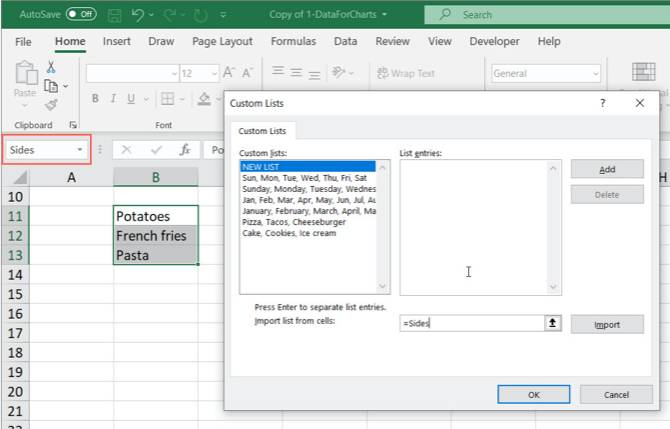Switch to the Page Layout tab
Screen dimensions: 670x429
222,42
